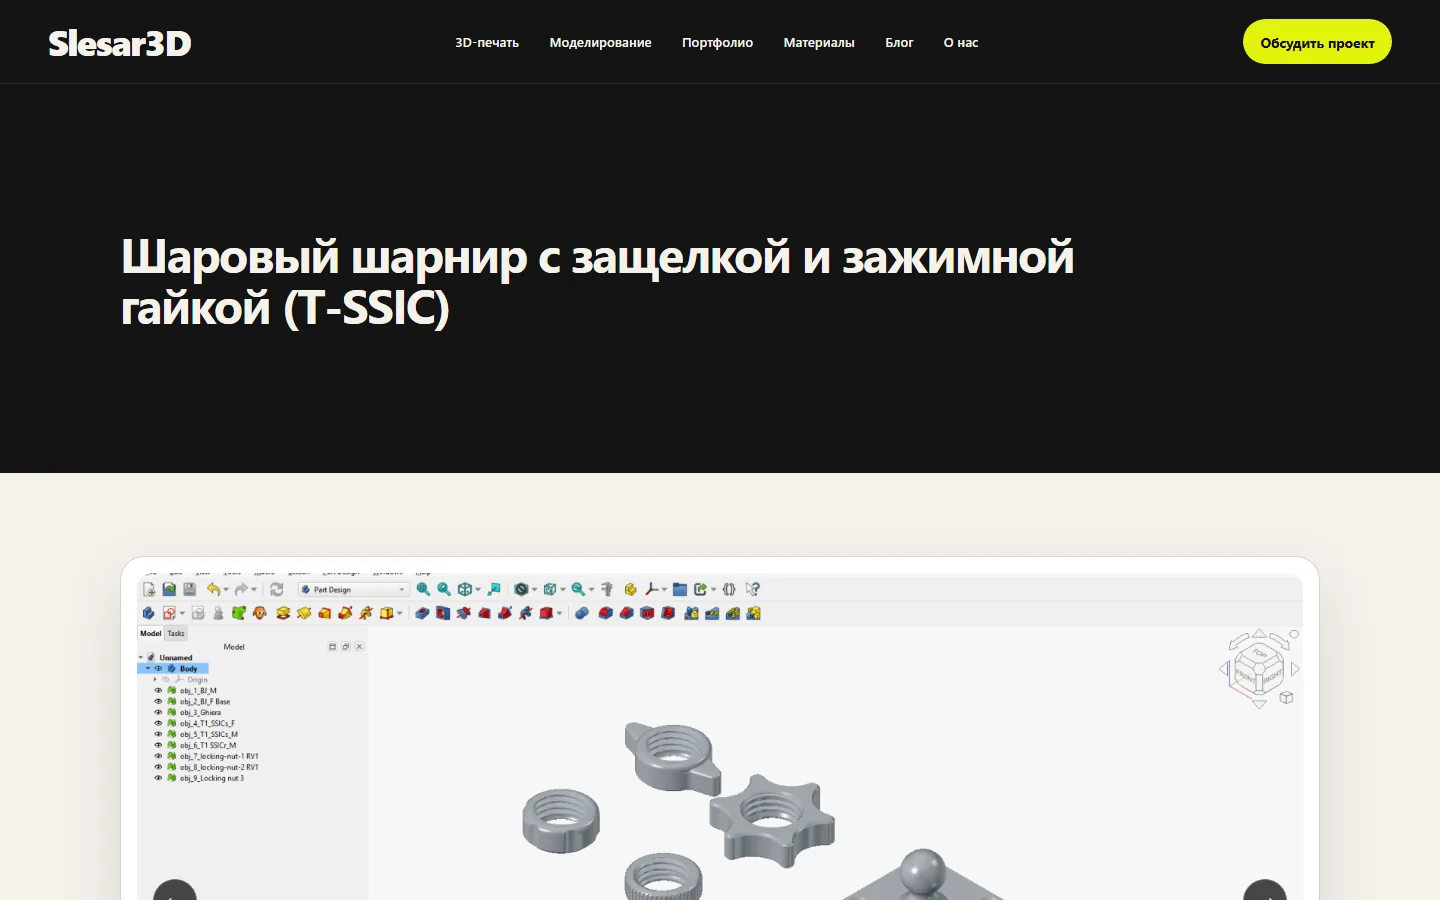1440x900 pixels.
Task: Hide obj_2_BJ_F Base via its eye icon
Action: (158, 701)
